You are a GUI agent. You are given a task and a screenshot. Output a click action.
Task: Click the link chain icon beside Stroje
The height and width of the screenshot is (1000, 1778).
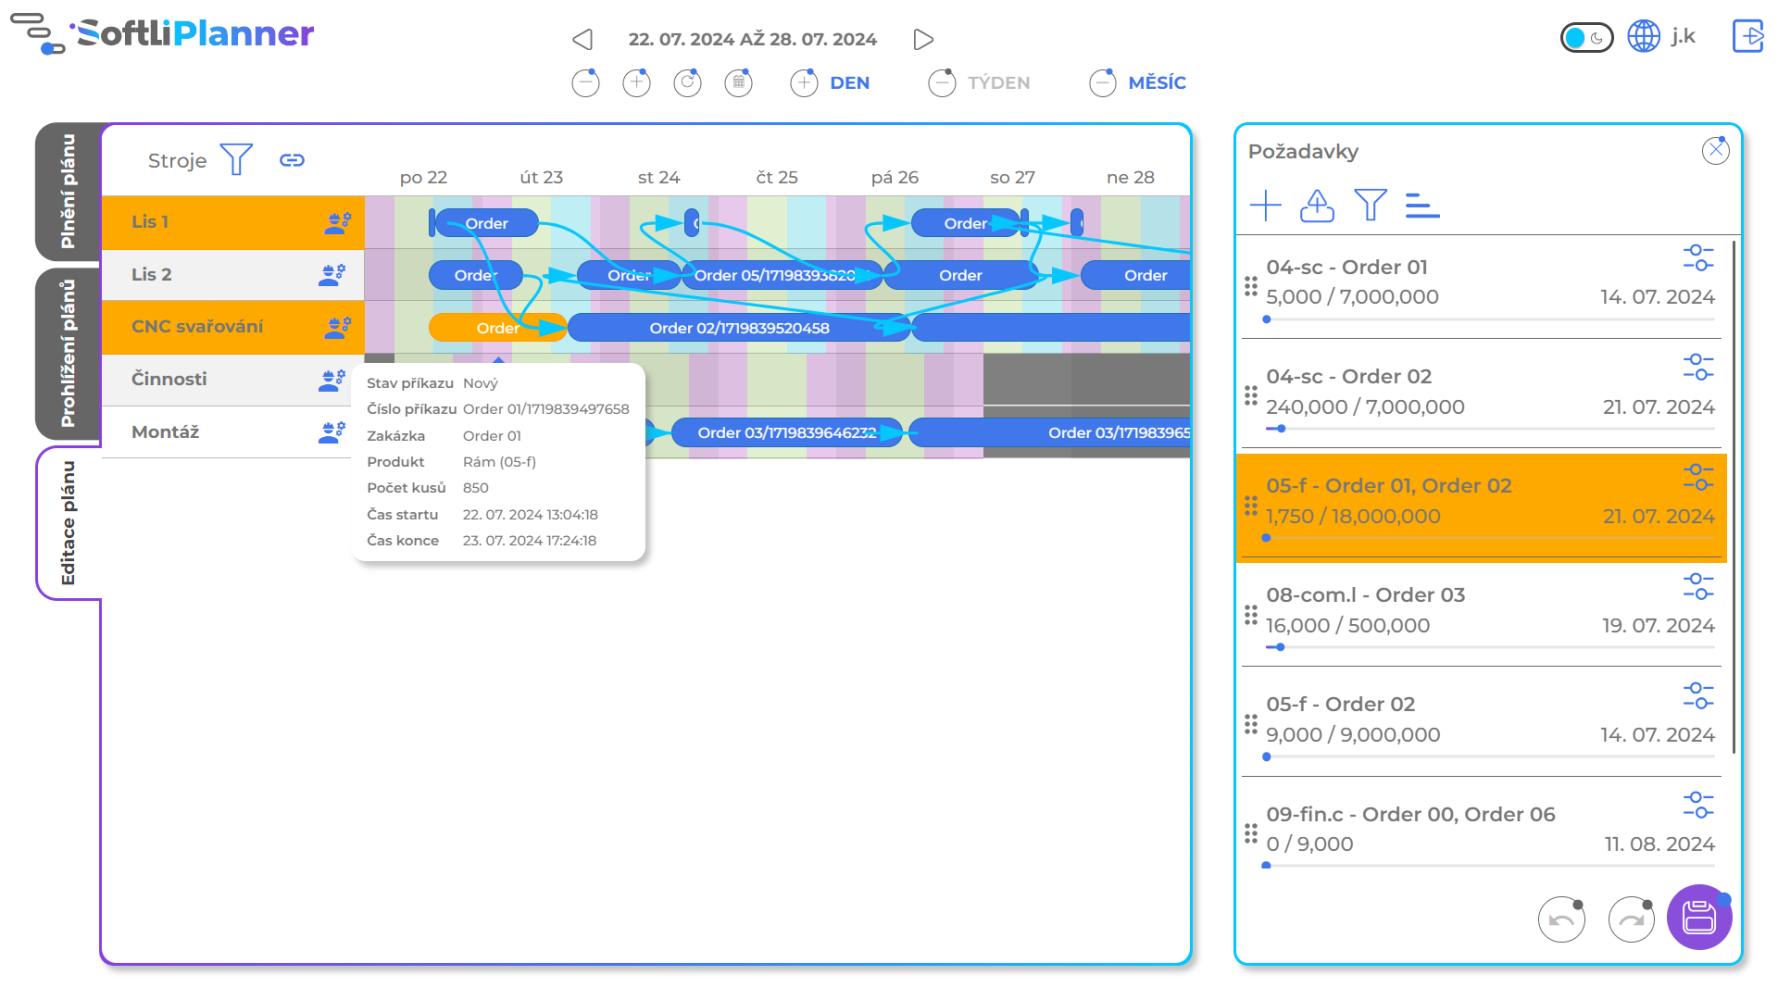(292, 160)
